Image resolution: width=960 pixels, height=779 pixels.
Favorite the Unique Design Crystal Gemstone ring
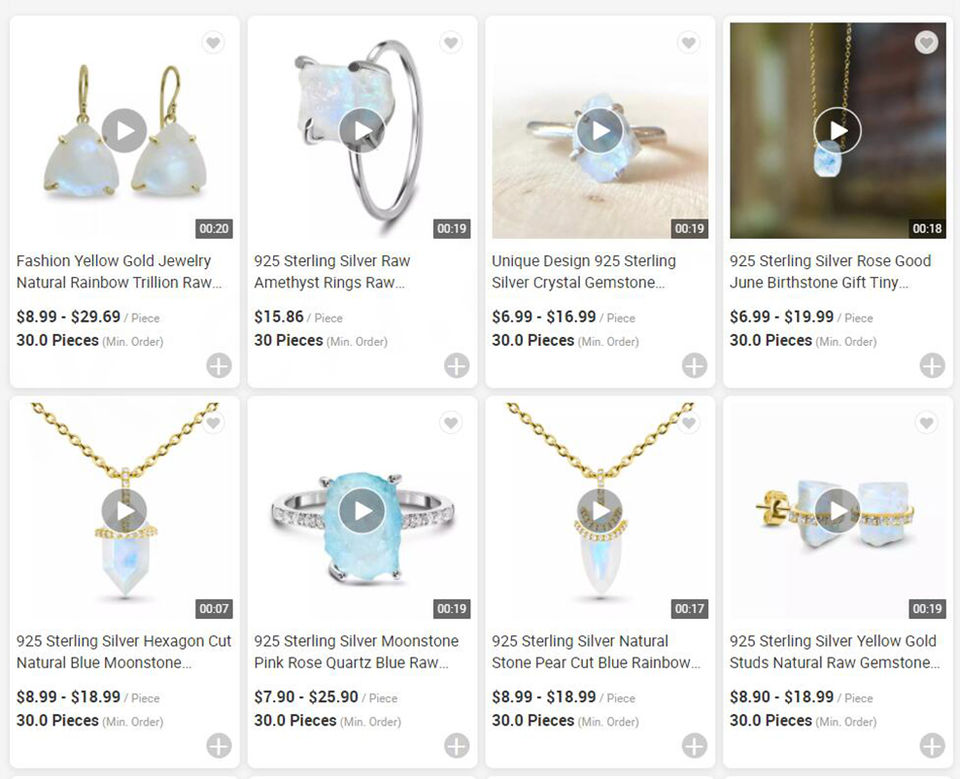tap(689, 43)
